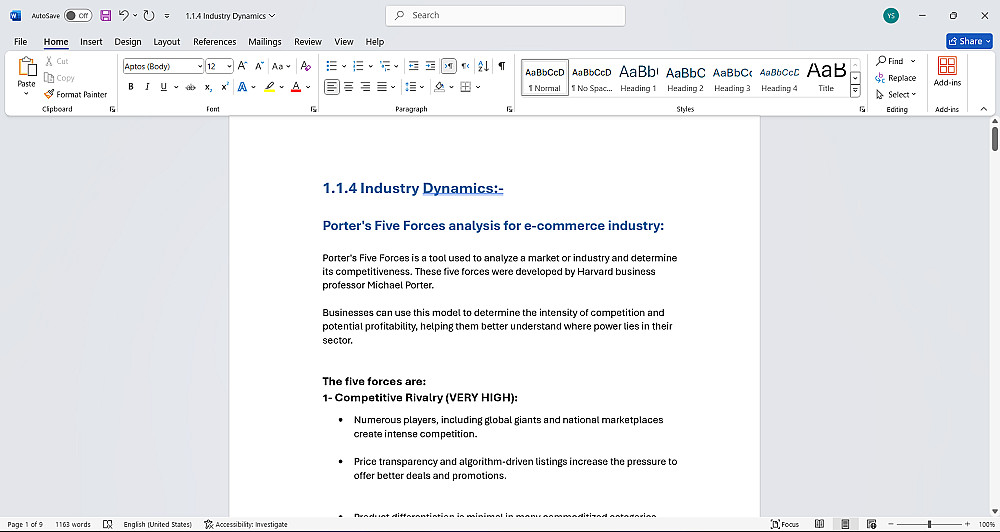The height and width of the screenshot is (532, 1000).
Task: Open the Add-ins panel
Action: tap(947, 71)
